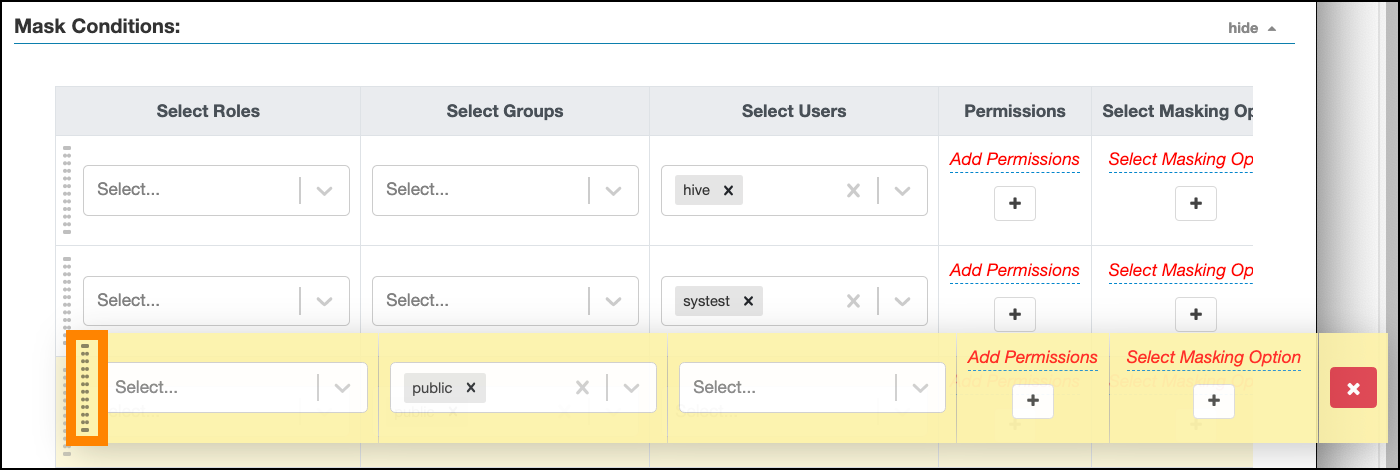Click plus under masking option in hive row

pyautogui.click(x=1195, y=203)
